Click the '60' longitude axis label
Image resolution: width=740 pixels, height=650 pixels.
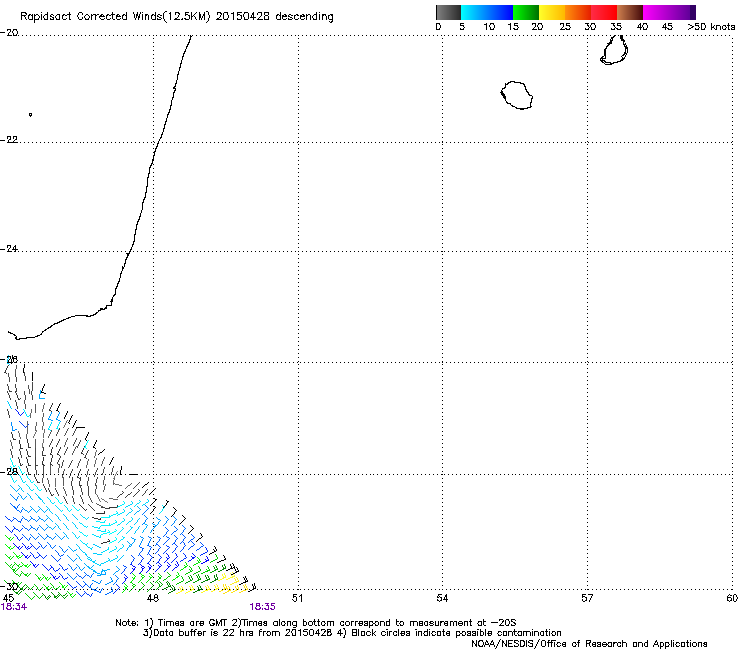732,598
